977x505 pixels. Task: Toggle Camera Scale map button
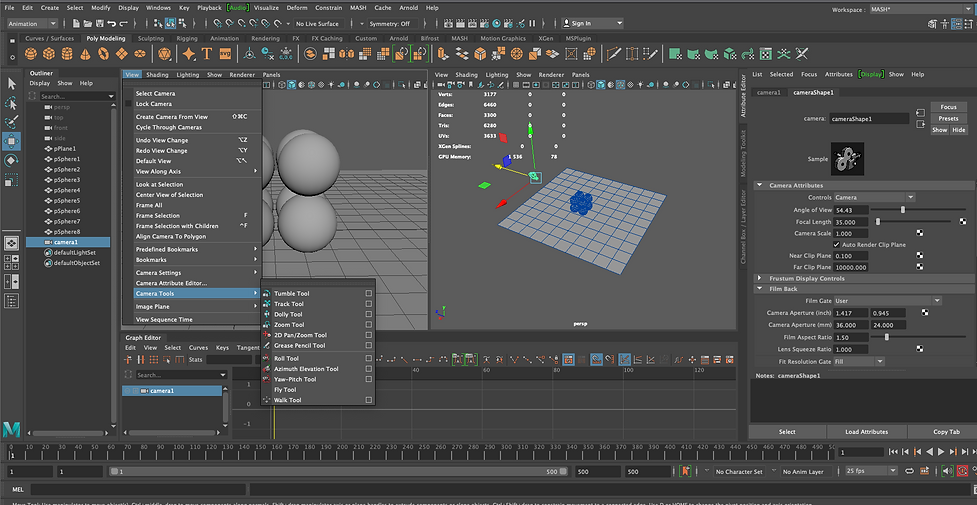click(920, 233)
